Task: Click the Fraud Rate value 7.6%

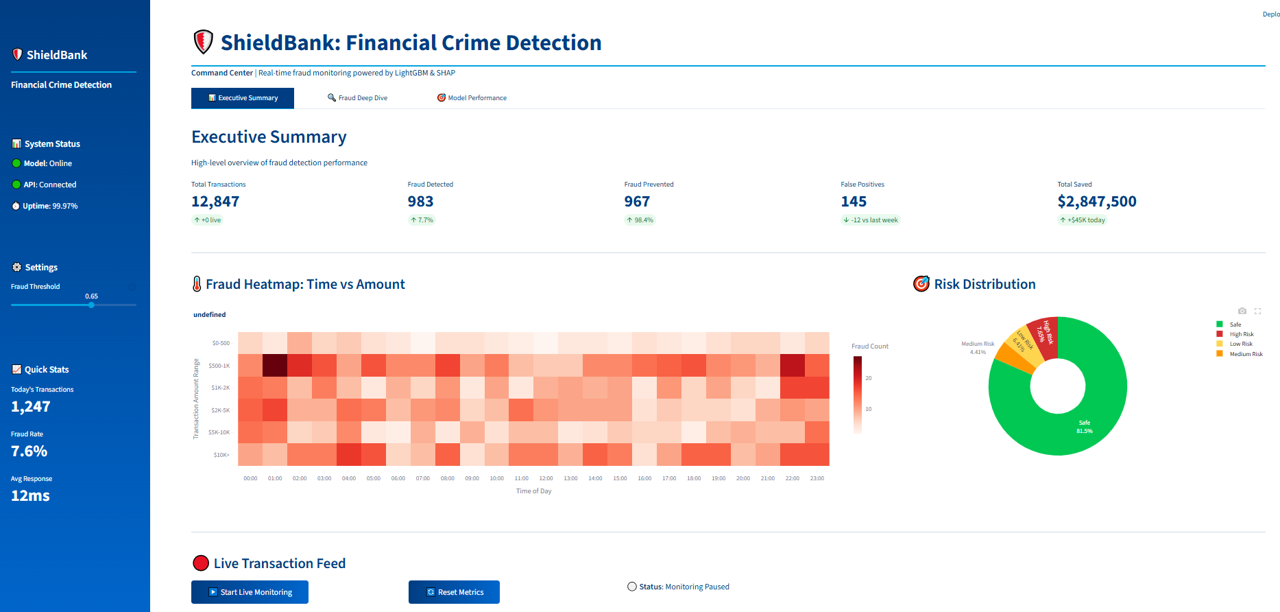Action: [29, 451]
